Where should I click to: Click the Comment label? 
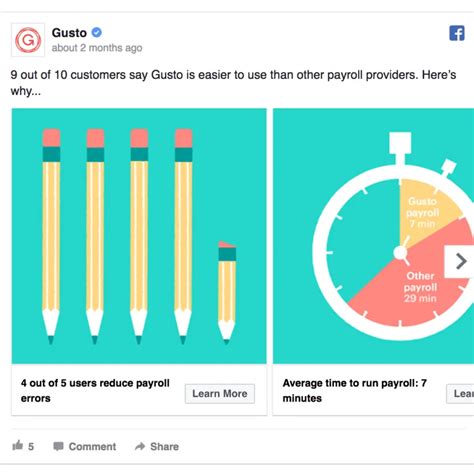point(92,446)
